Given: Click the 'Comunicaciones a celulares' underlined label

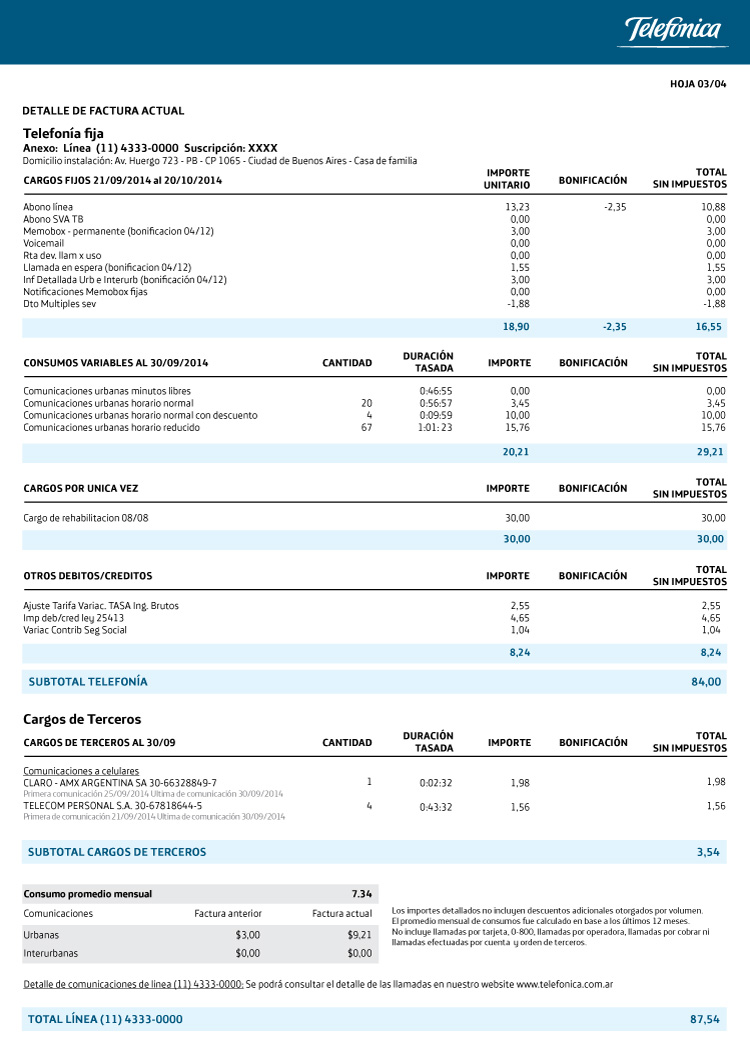Looking at the screenshot, I should [81, 771].
